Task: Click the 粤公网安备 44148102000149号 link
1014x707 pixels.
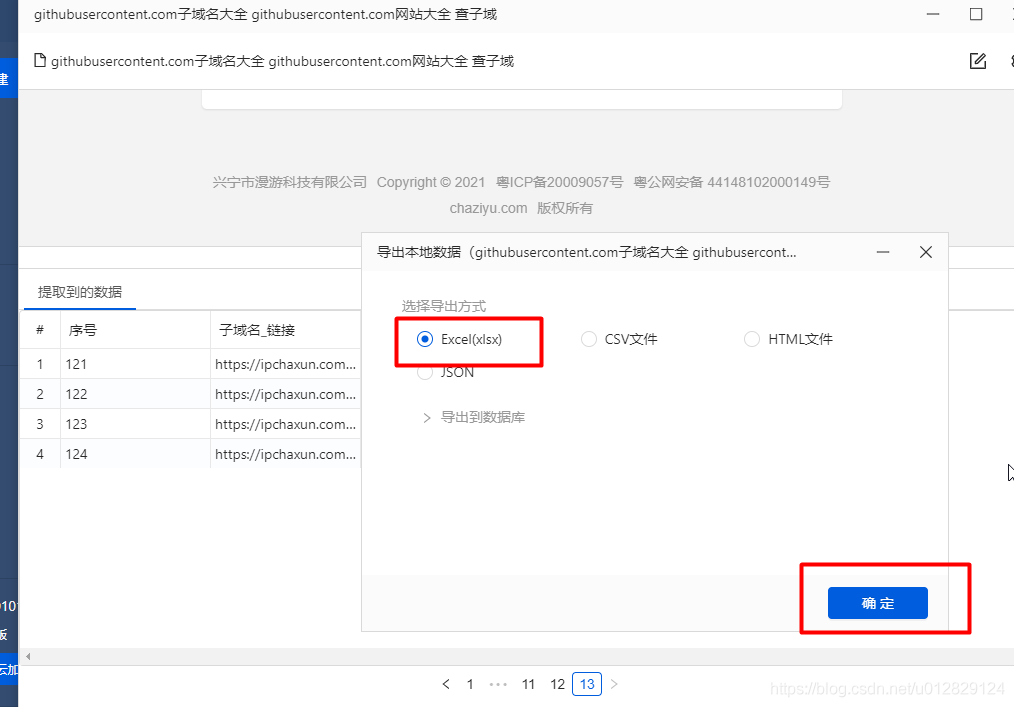Action: point(731,182)
